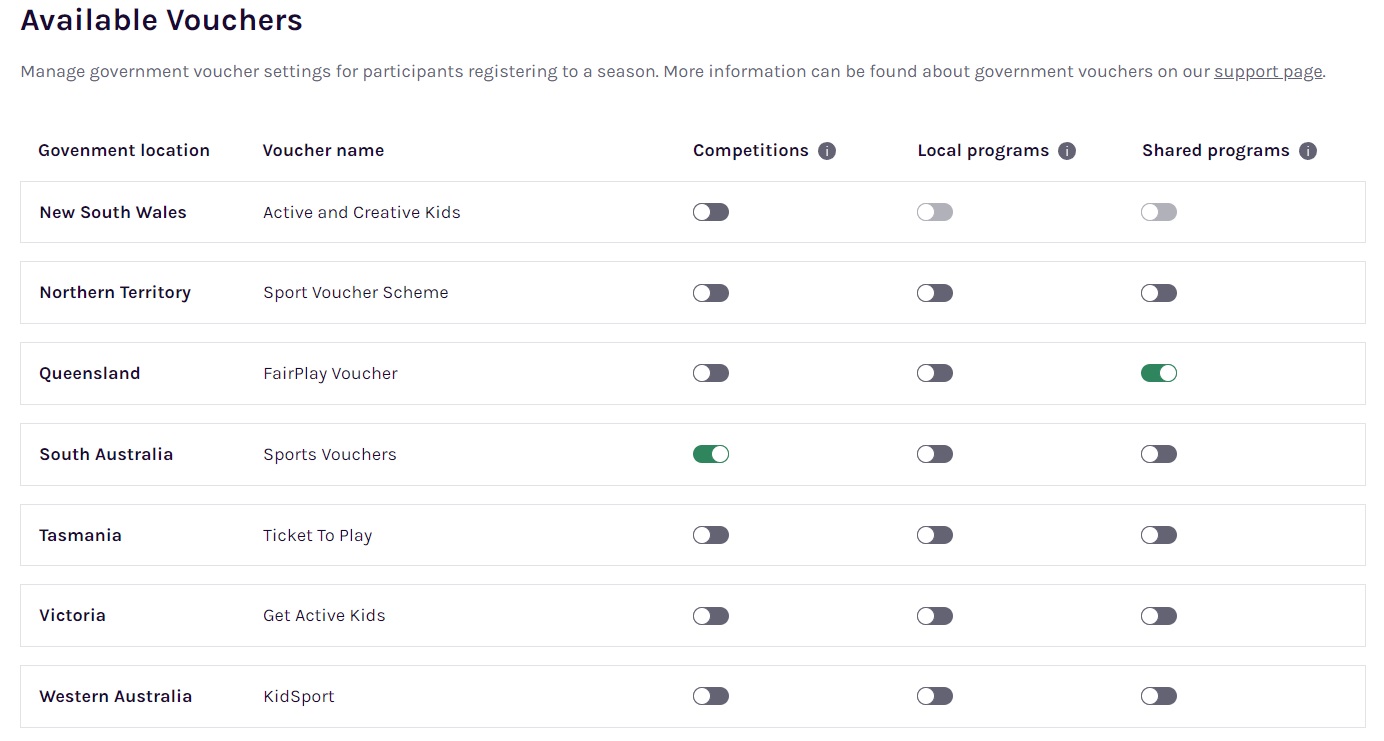Toggle Western Australia Local programs switch
Screen dimensions: 1384x741
coord(935,696)
